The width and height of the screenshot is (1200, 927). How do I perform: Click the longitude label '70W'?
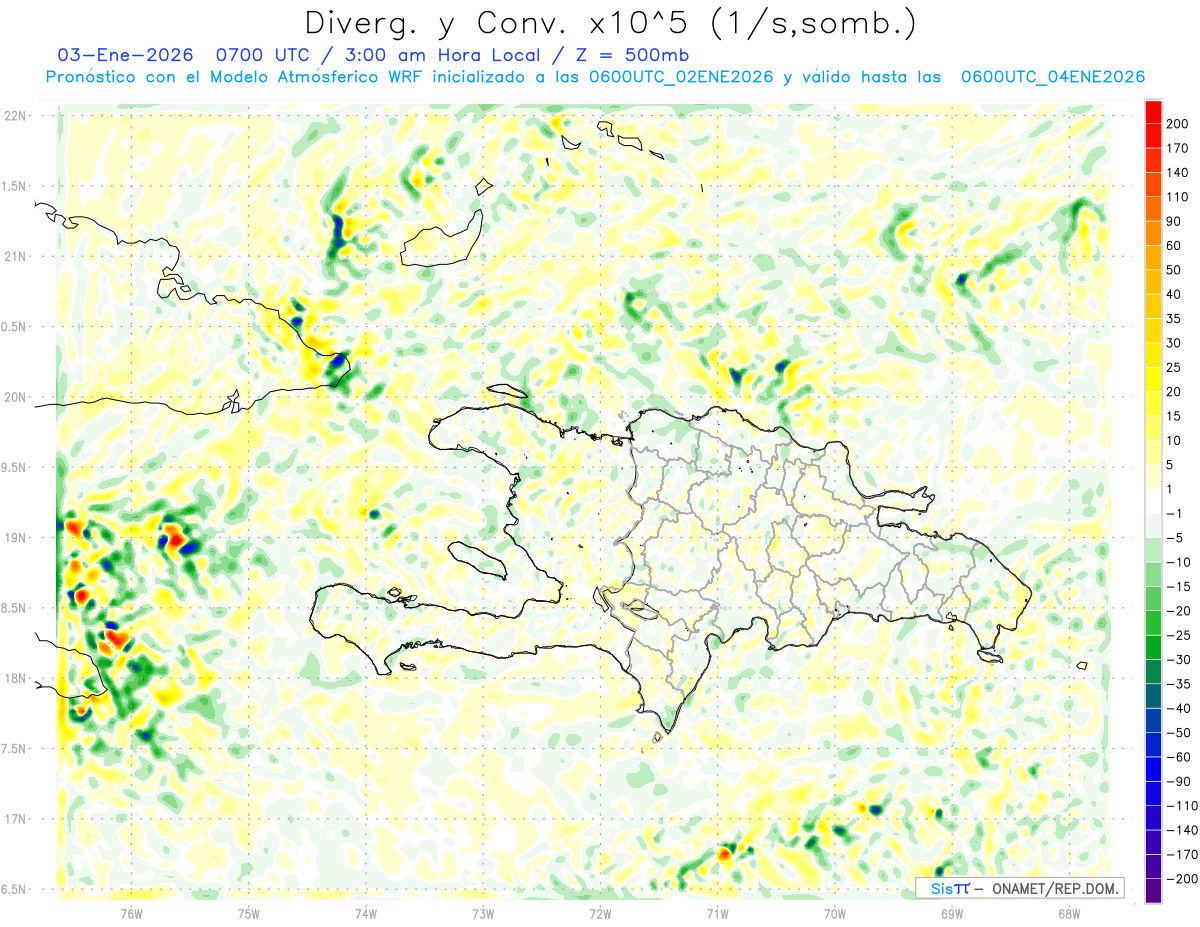point(835,913)
